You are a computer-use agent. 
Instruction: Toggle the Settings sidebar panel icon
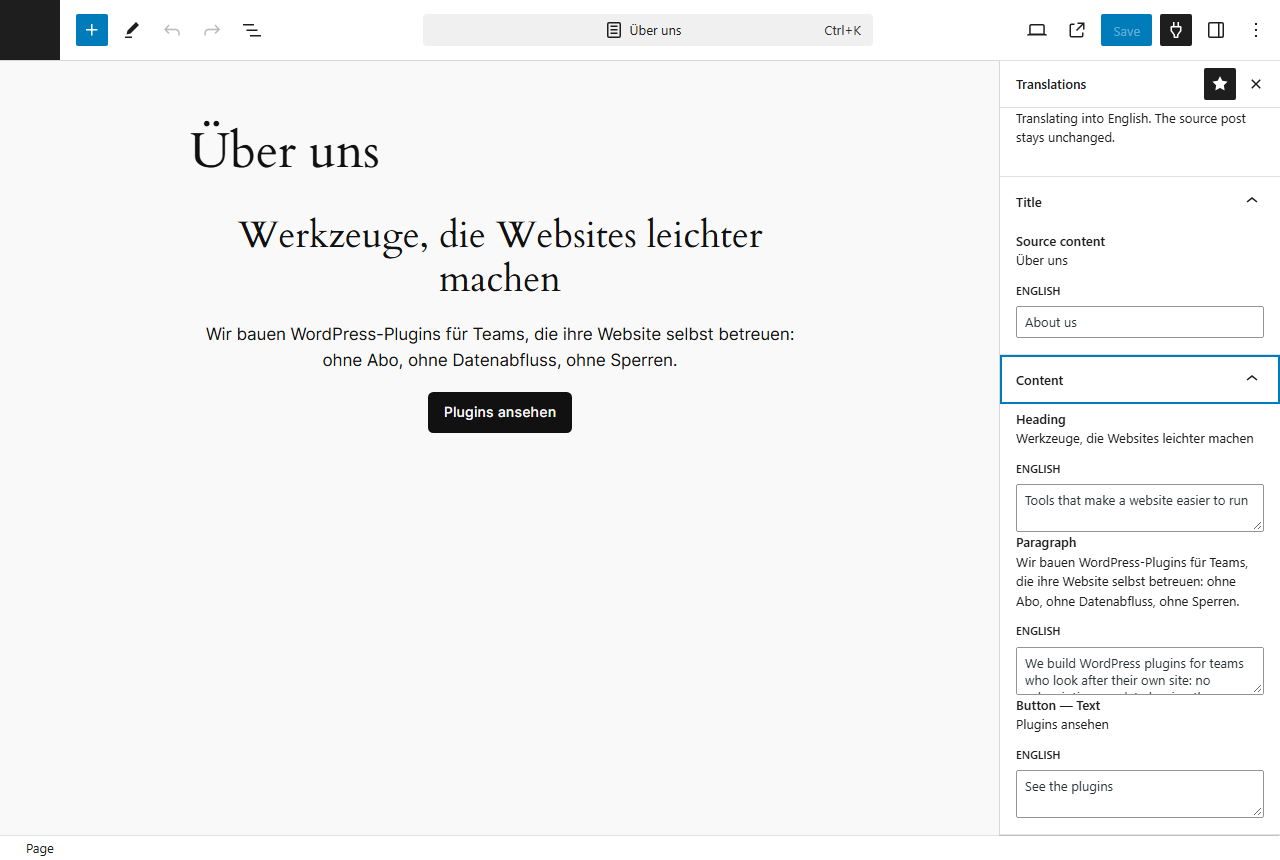pos(1216,30)
